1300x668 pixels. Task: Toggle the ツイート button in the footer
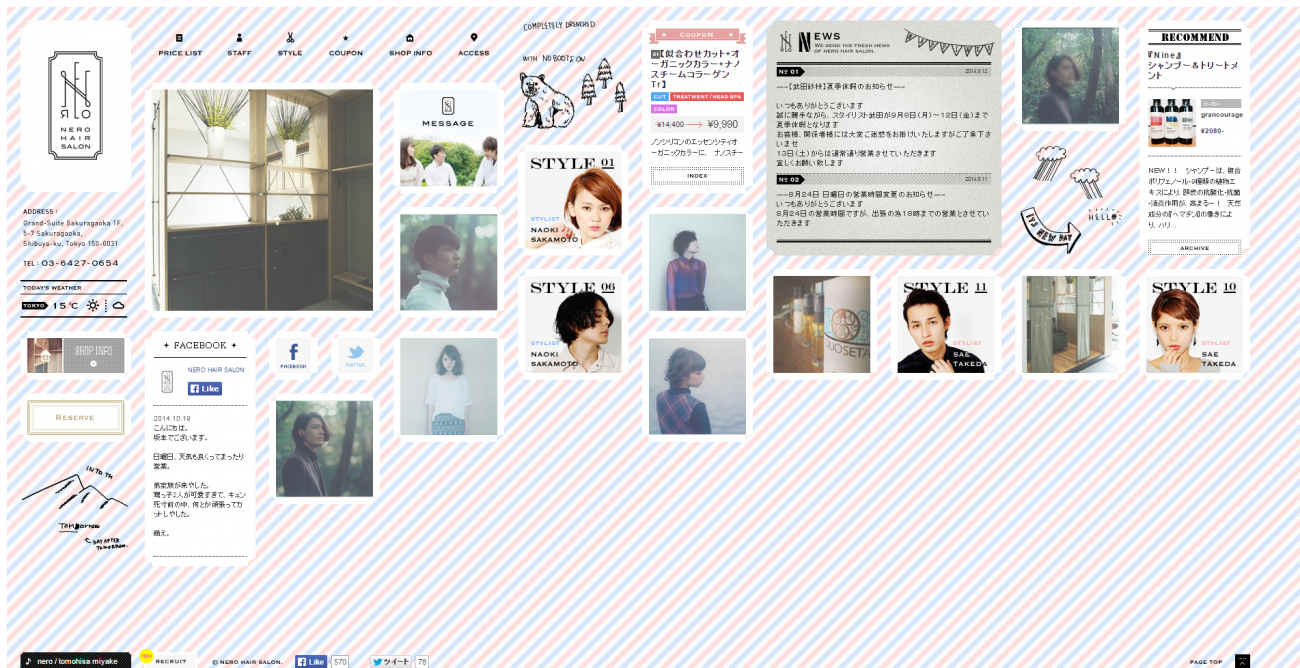(390, 661)
